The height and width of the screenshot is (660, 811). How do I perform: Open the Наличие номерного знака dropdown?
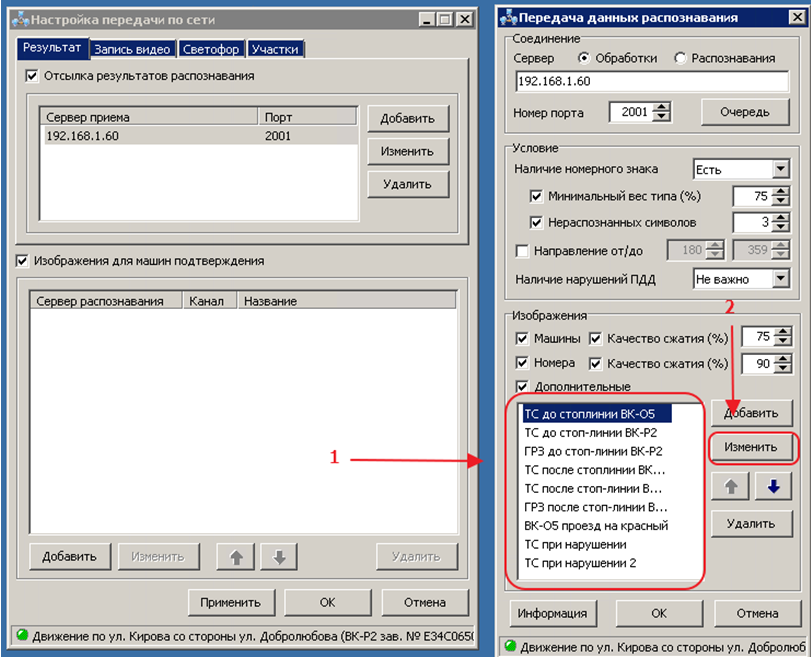pyautogui.click(x=780, y=170)
